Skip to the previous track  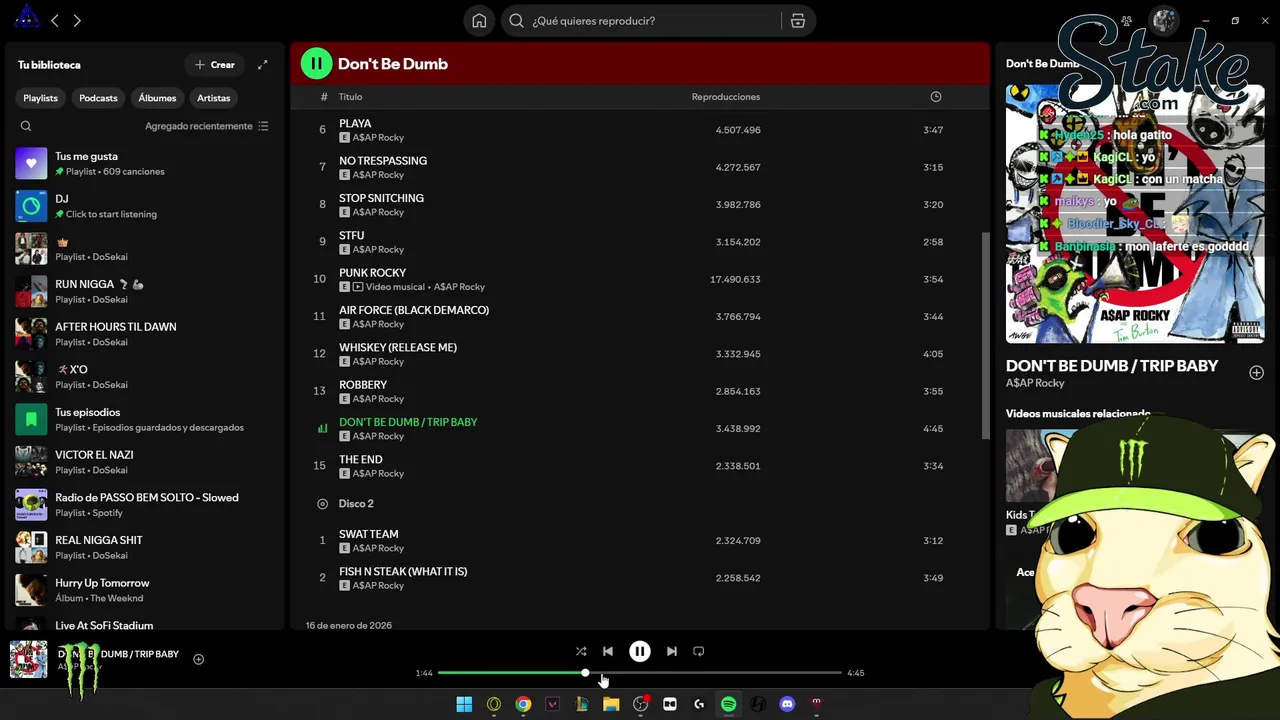[x=607, y=651]
